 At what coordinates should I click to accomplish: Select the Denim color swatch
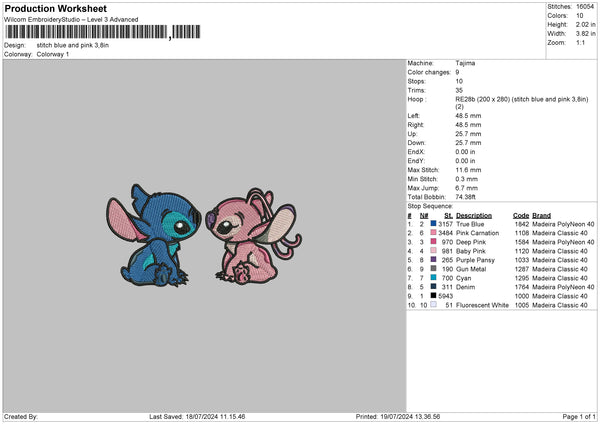point(435,287)
